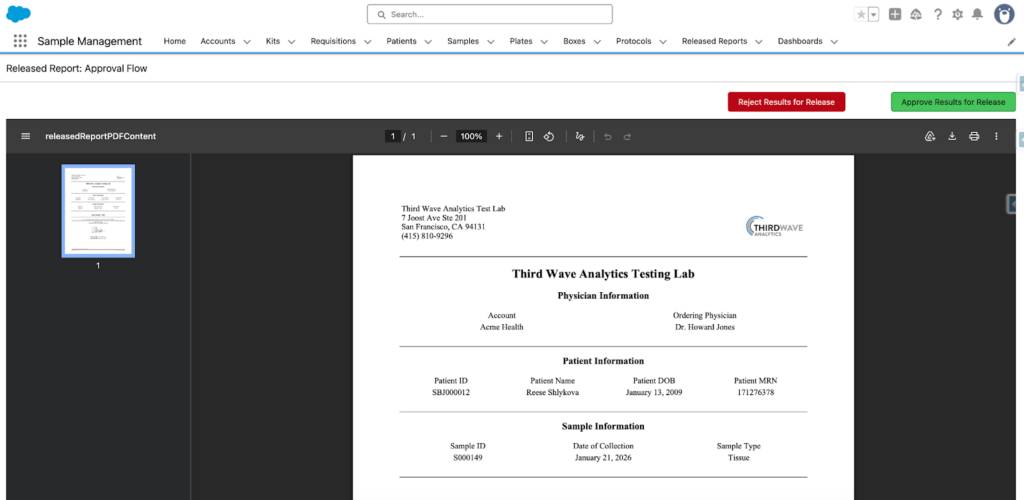
Task: Expand the Accounts tab dropdown
Action: pyautogui.click(x=248, y=42)
